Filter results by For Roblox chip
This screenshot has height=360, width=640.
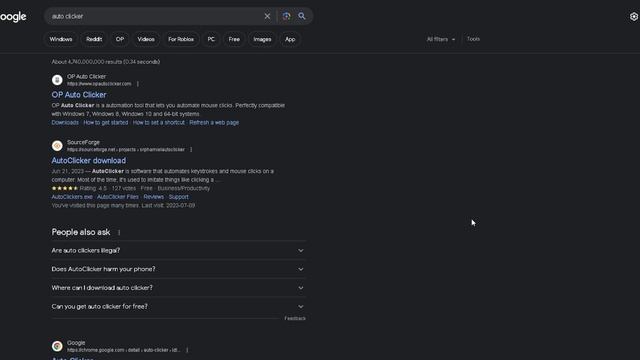click(x=181, y=39)
